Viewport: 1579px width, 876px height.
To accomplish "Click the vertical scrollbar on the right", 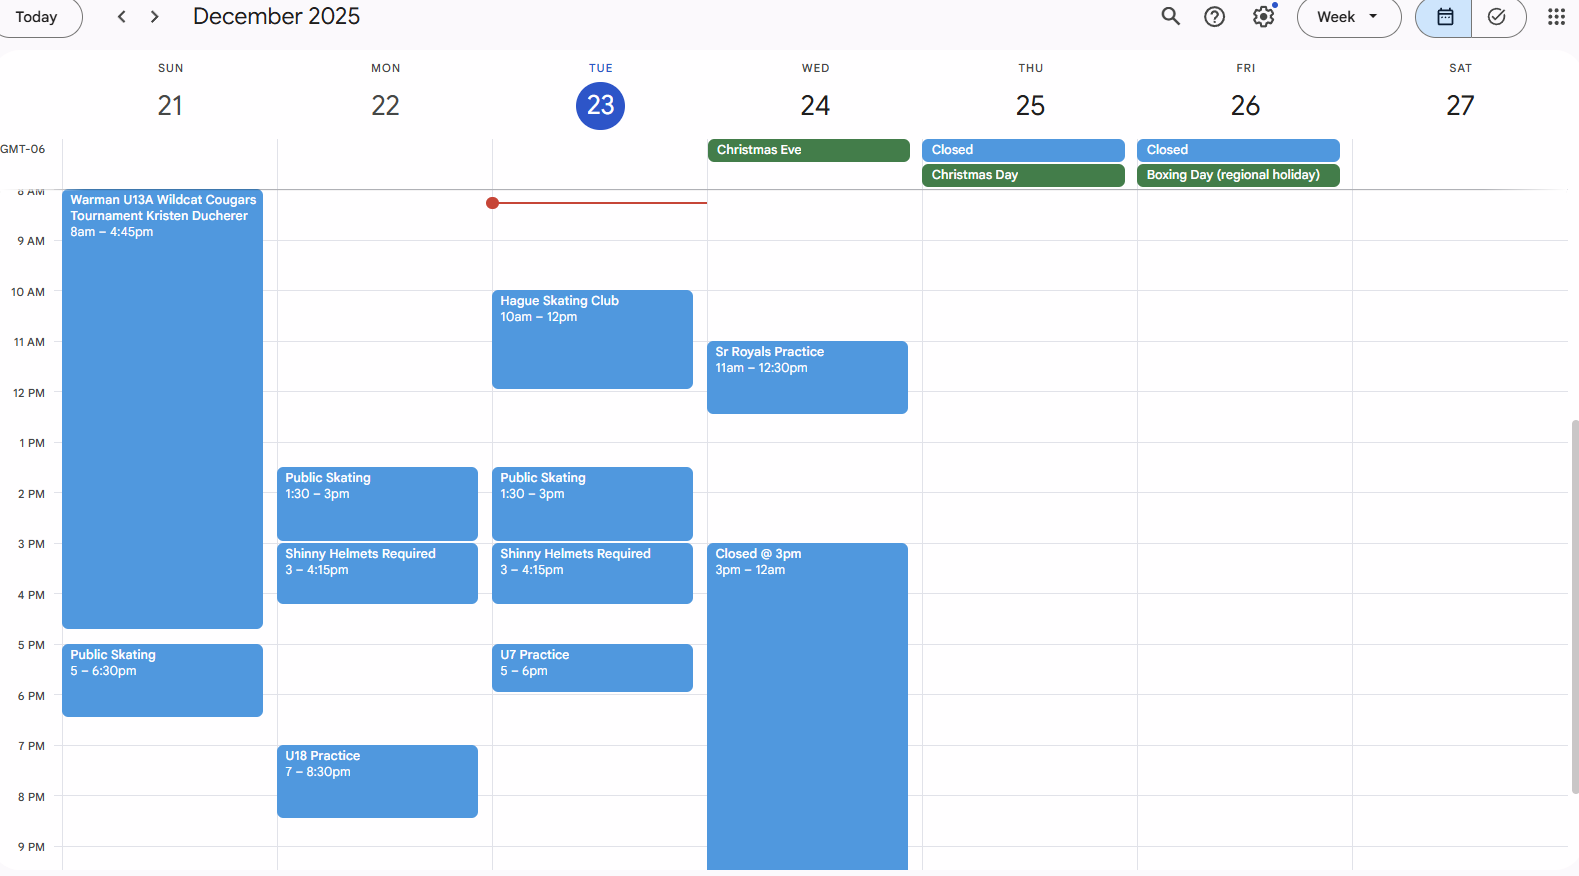I will (x=1574, y=600).
